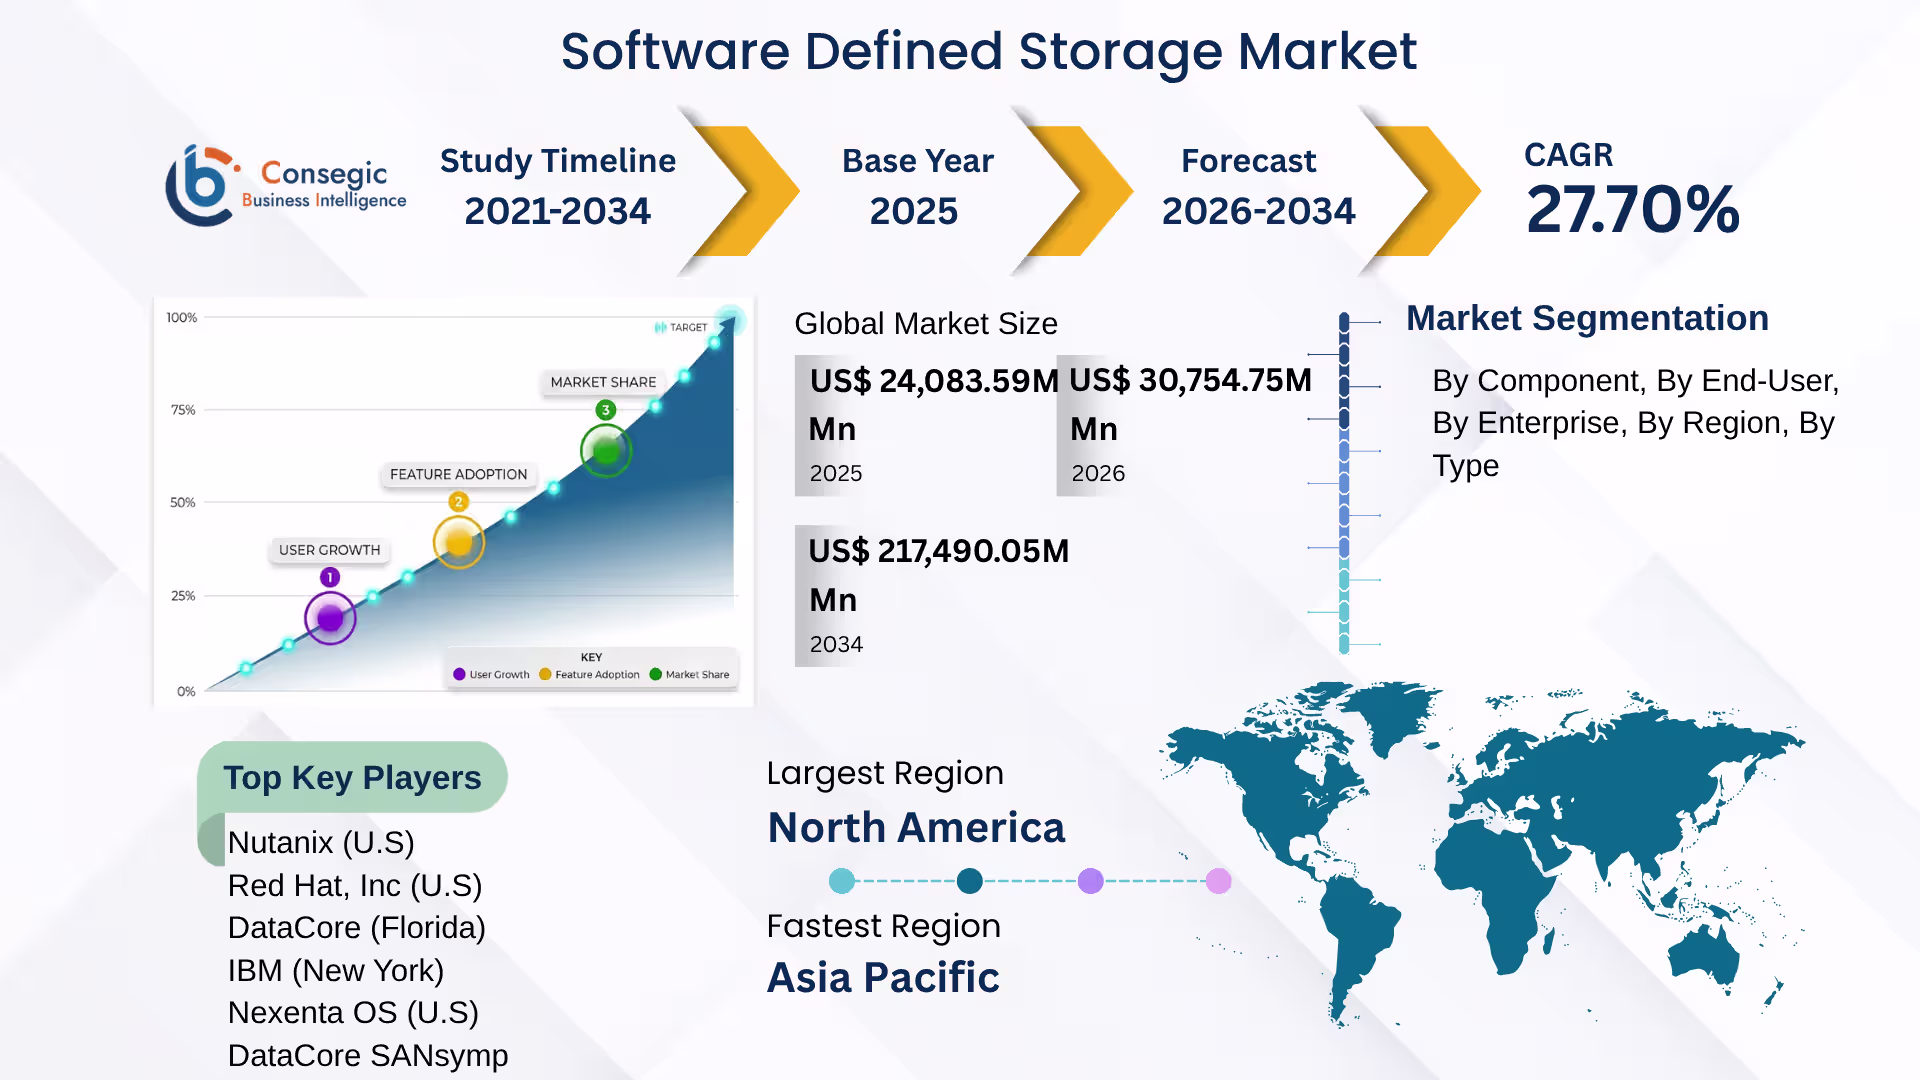This screenshot has height=1080, width=1920.
Task: Click the Top Key Players label
Action: point(352,778)
